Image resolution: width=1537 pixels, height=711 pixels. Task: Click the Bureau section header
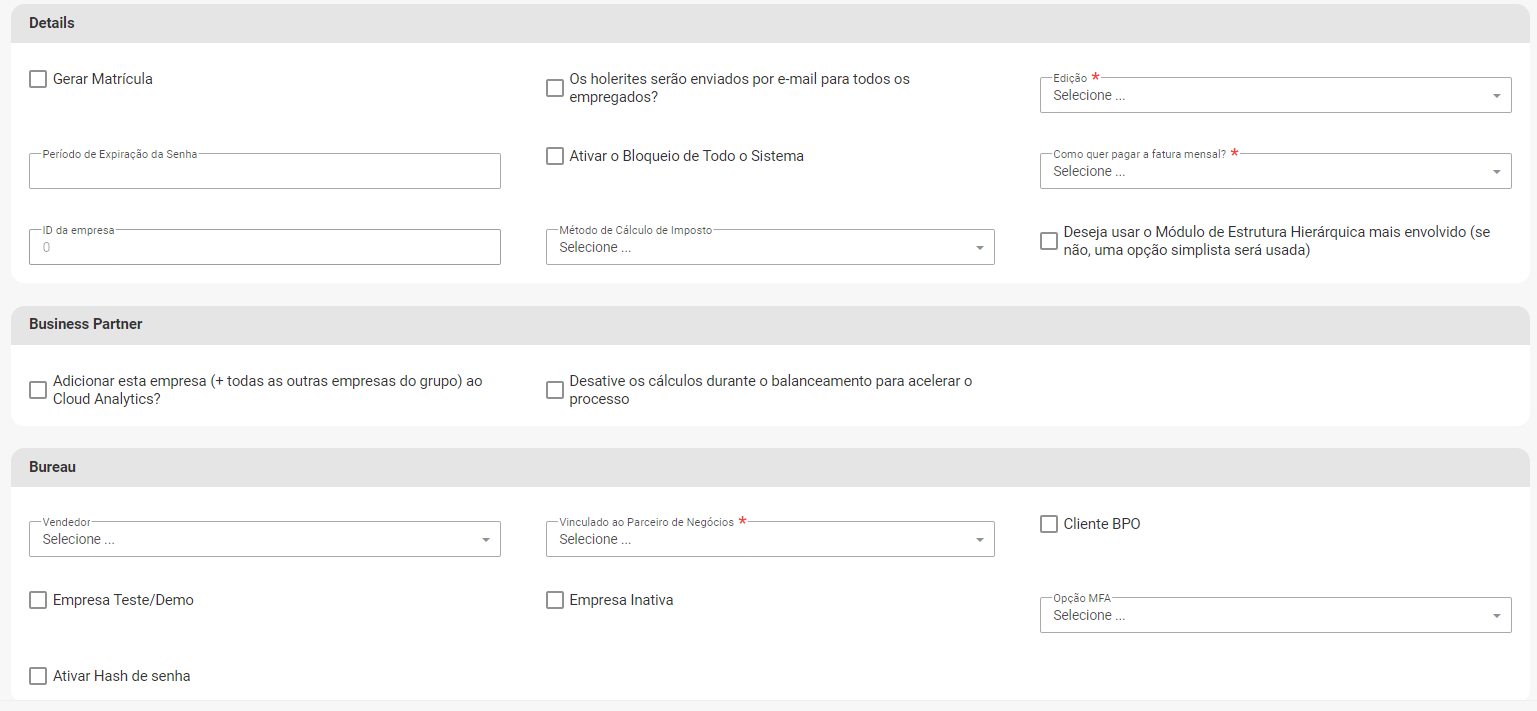coord(53,467)
